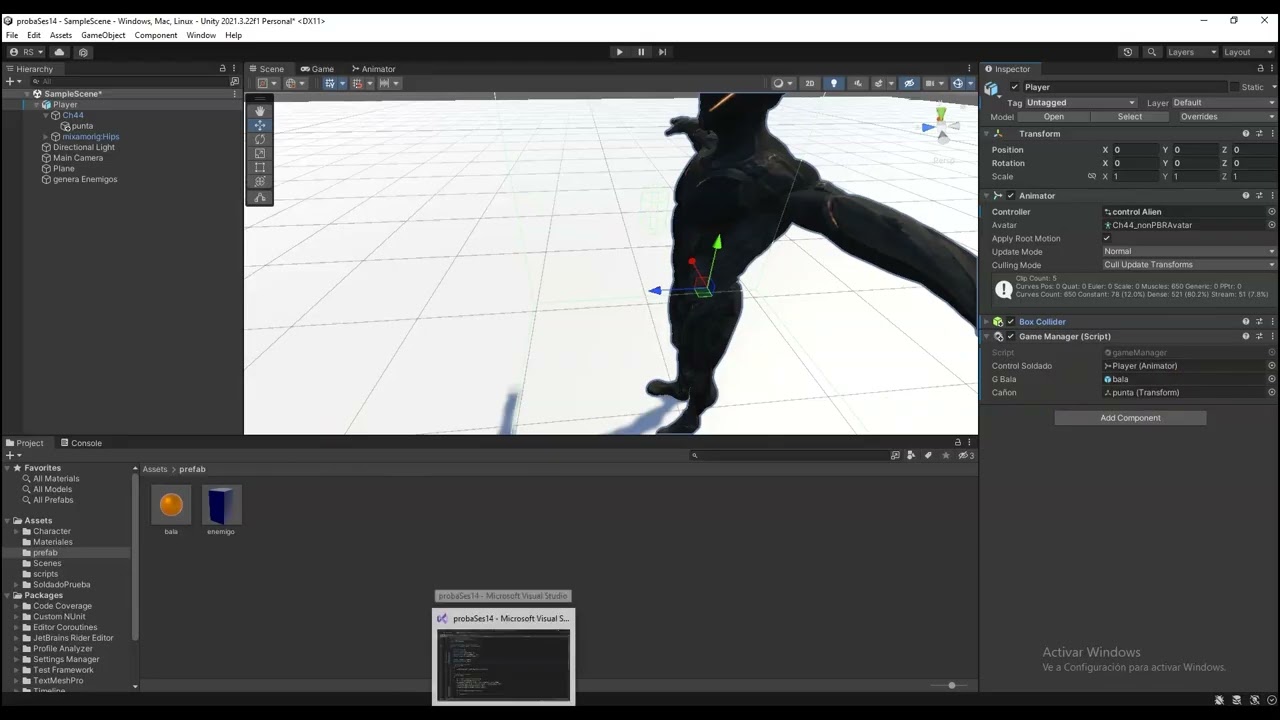The image size is (1280, 720).
Task: Toggle Apply Root Motion checkbox
Action: (x=1107, y=239)
